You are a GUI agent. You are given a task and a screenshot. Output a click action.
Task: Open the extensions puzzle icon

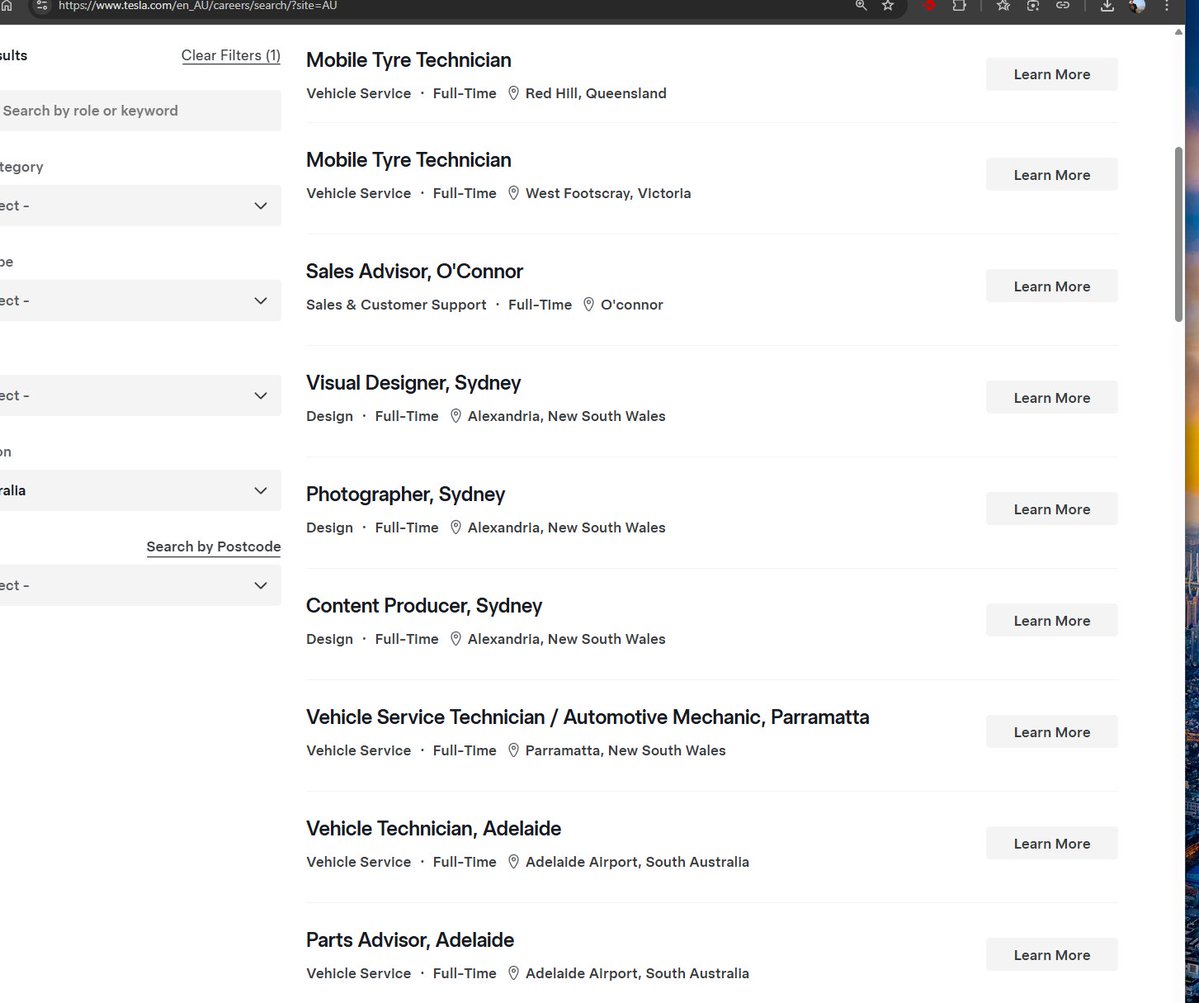[959, 5]
